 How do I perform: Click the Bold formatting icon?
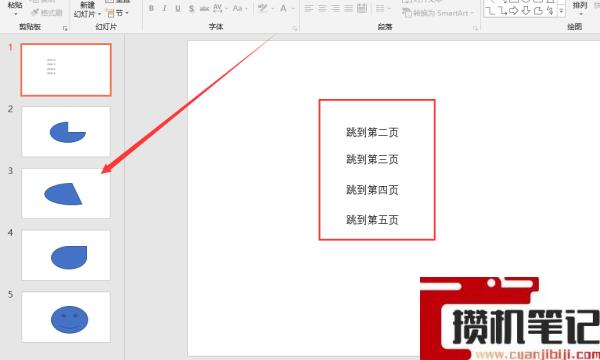151,8
